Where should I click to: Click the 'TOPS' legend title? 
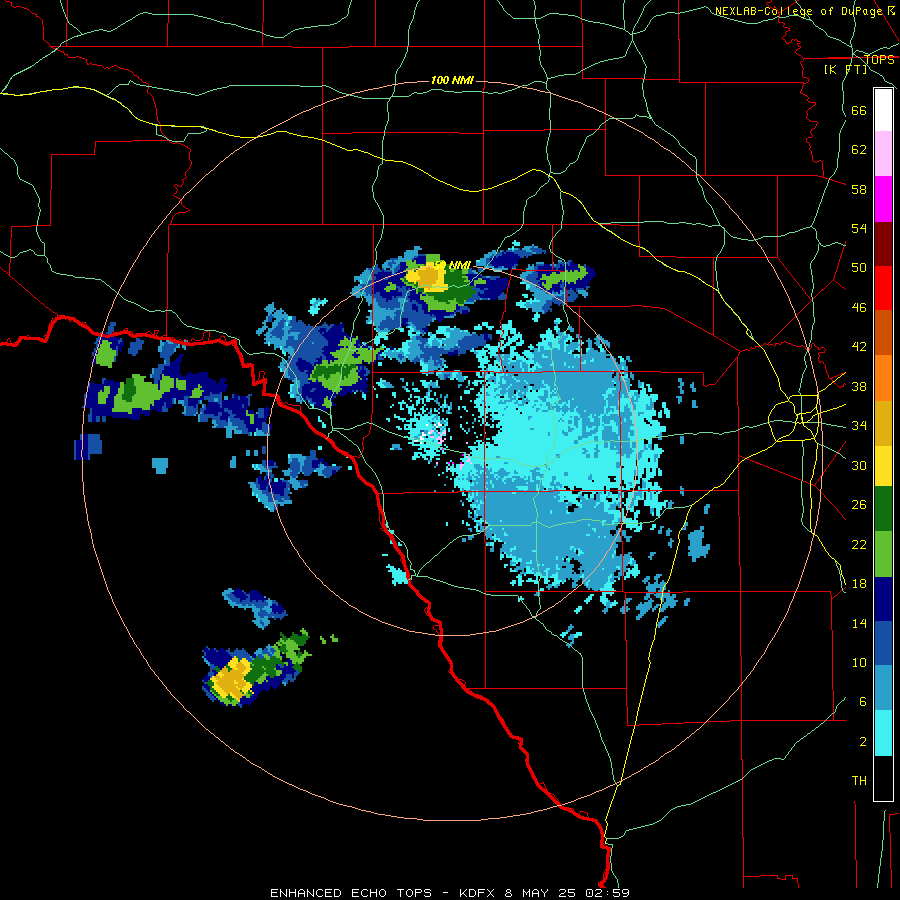coord(879,59)
